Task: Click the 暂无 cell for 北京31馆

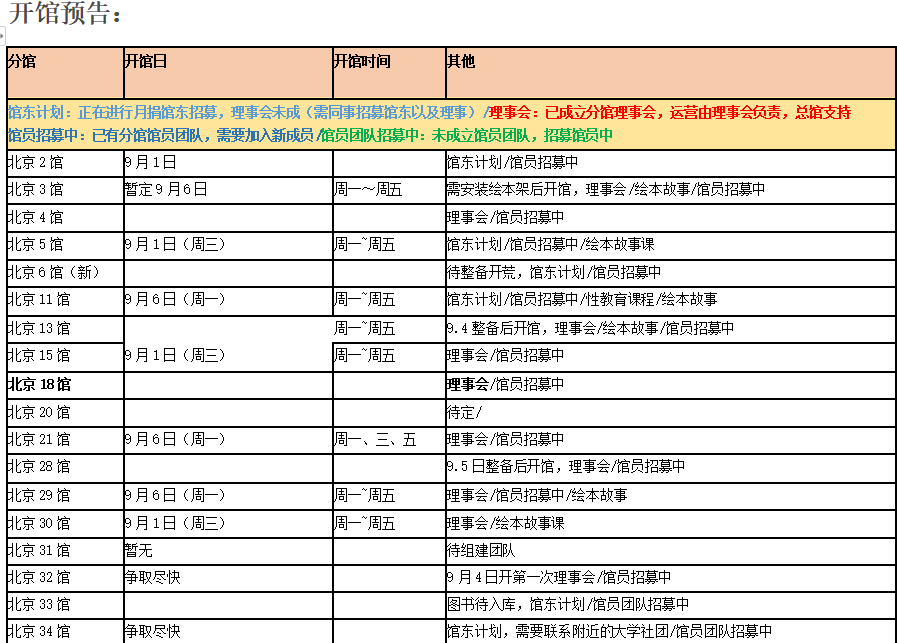Action: pos(227,550)
